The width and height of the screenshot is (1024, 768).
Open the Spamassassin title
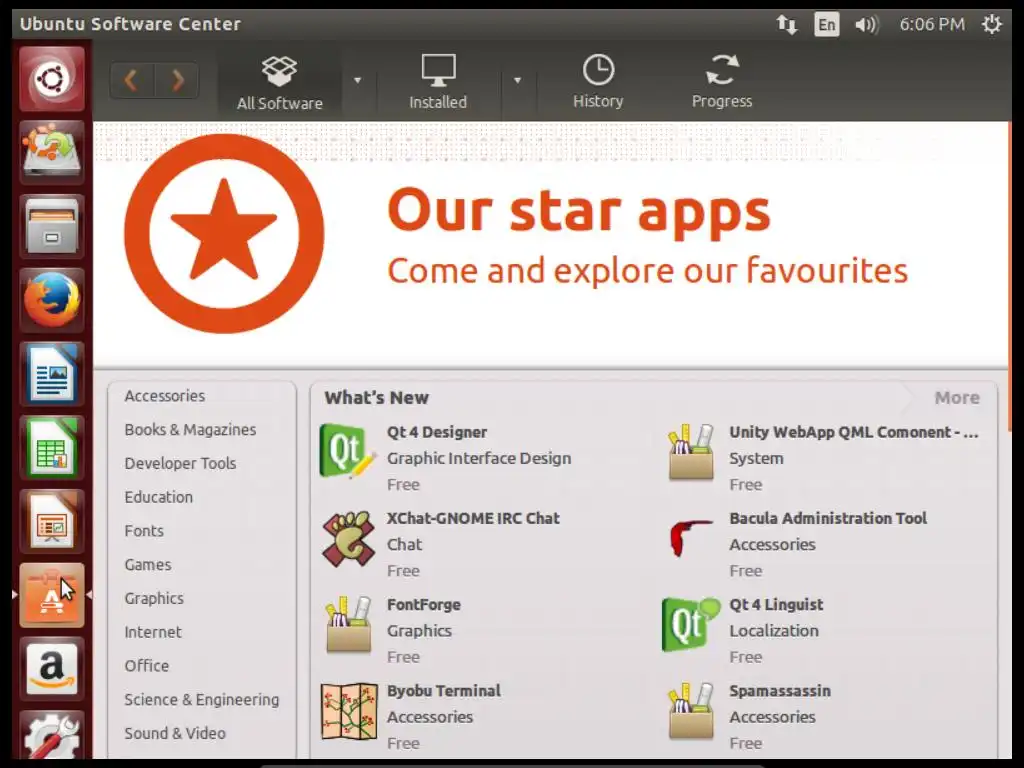(x=780, y=691)
